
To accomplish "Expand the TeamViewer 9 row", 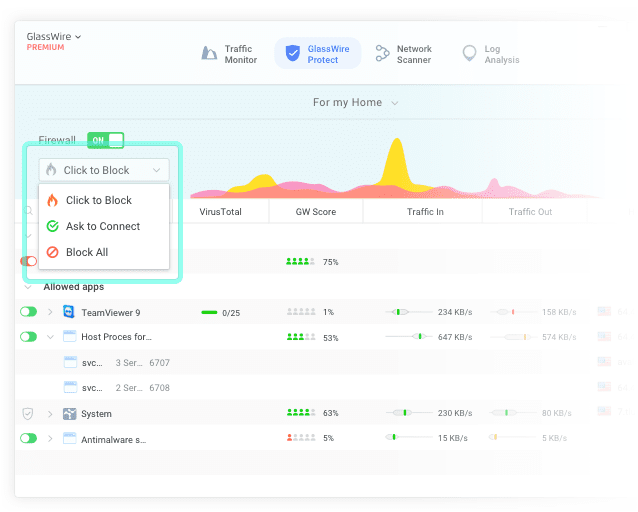I will pyautogui.click(x=50, y=312).
